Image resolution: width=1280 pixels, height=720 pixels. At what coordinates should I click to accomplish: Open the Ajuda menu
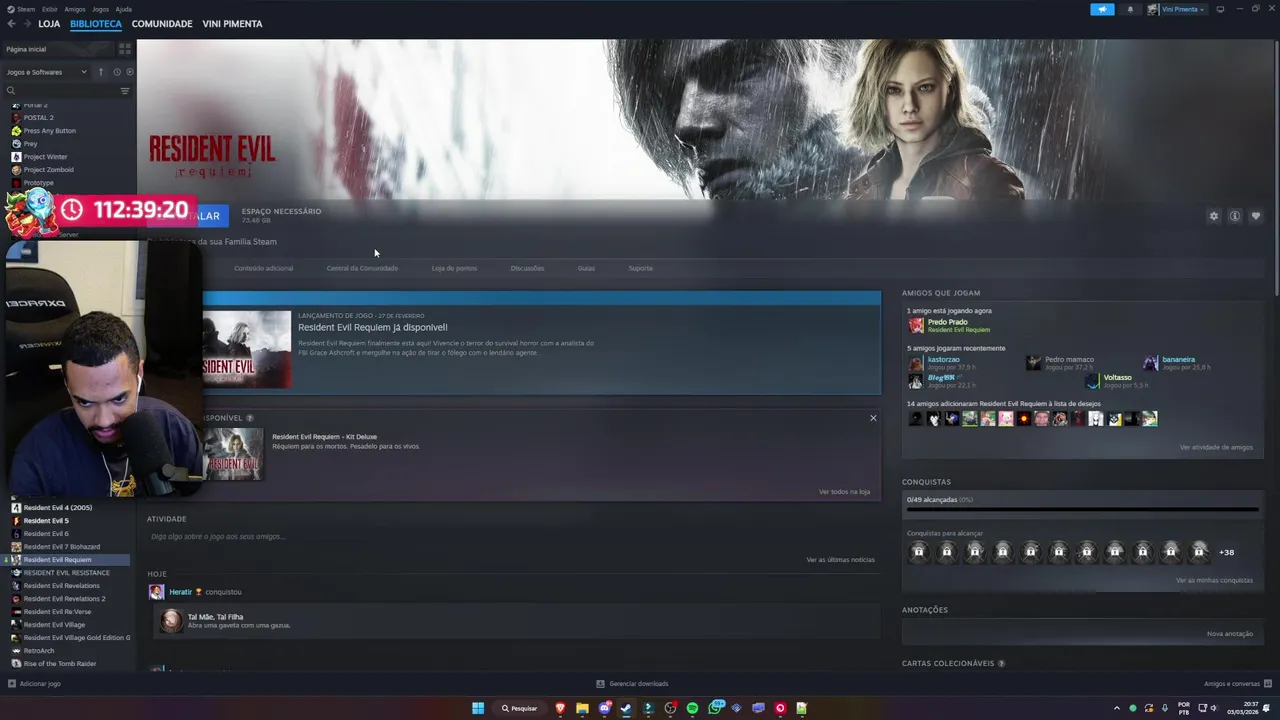pos(123,9)
